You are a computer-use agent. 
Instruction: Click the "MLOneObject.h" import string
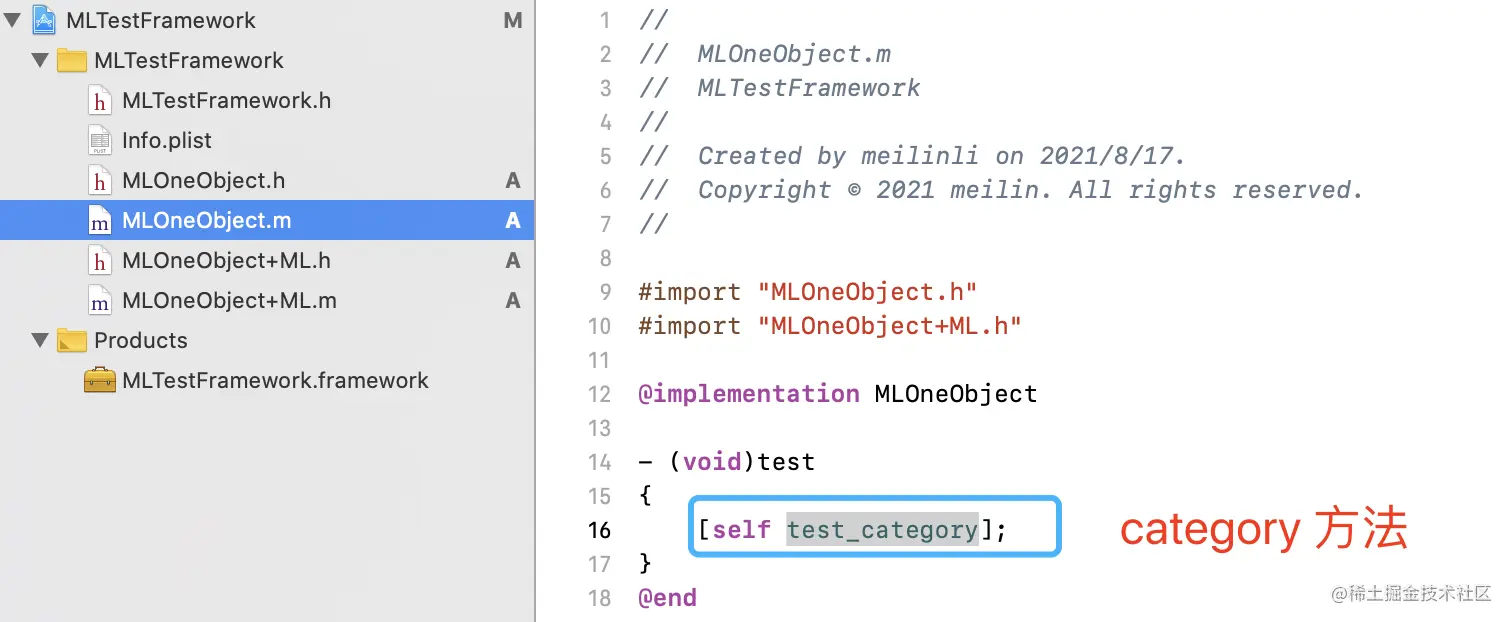click(867, 291)
